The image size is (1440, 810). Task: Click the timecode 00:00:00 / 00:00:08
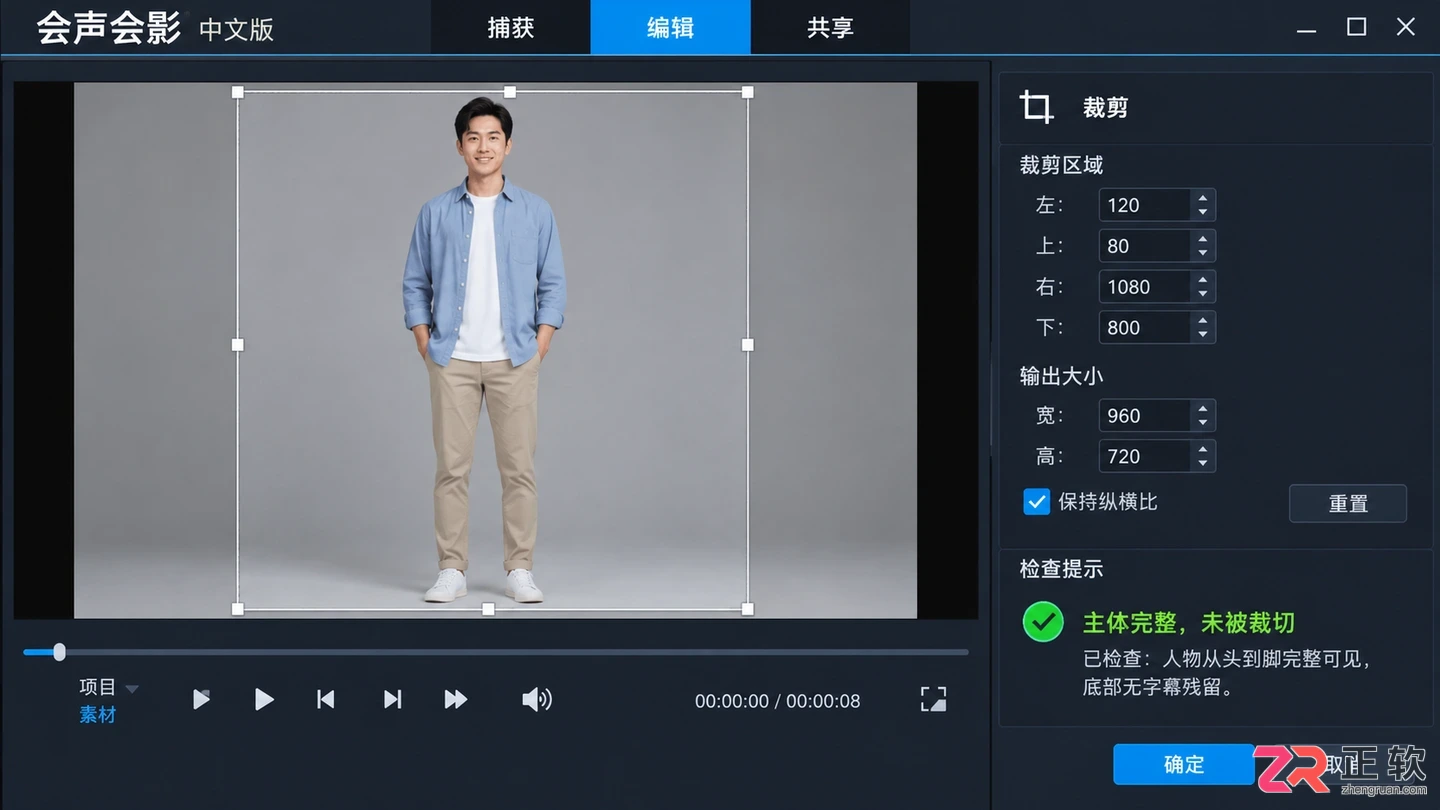click(x=777, y=701)
